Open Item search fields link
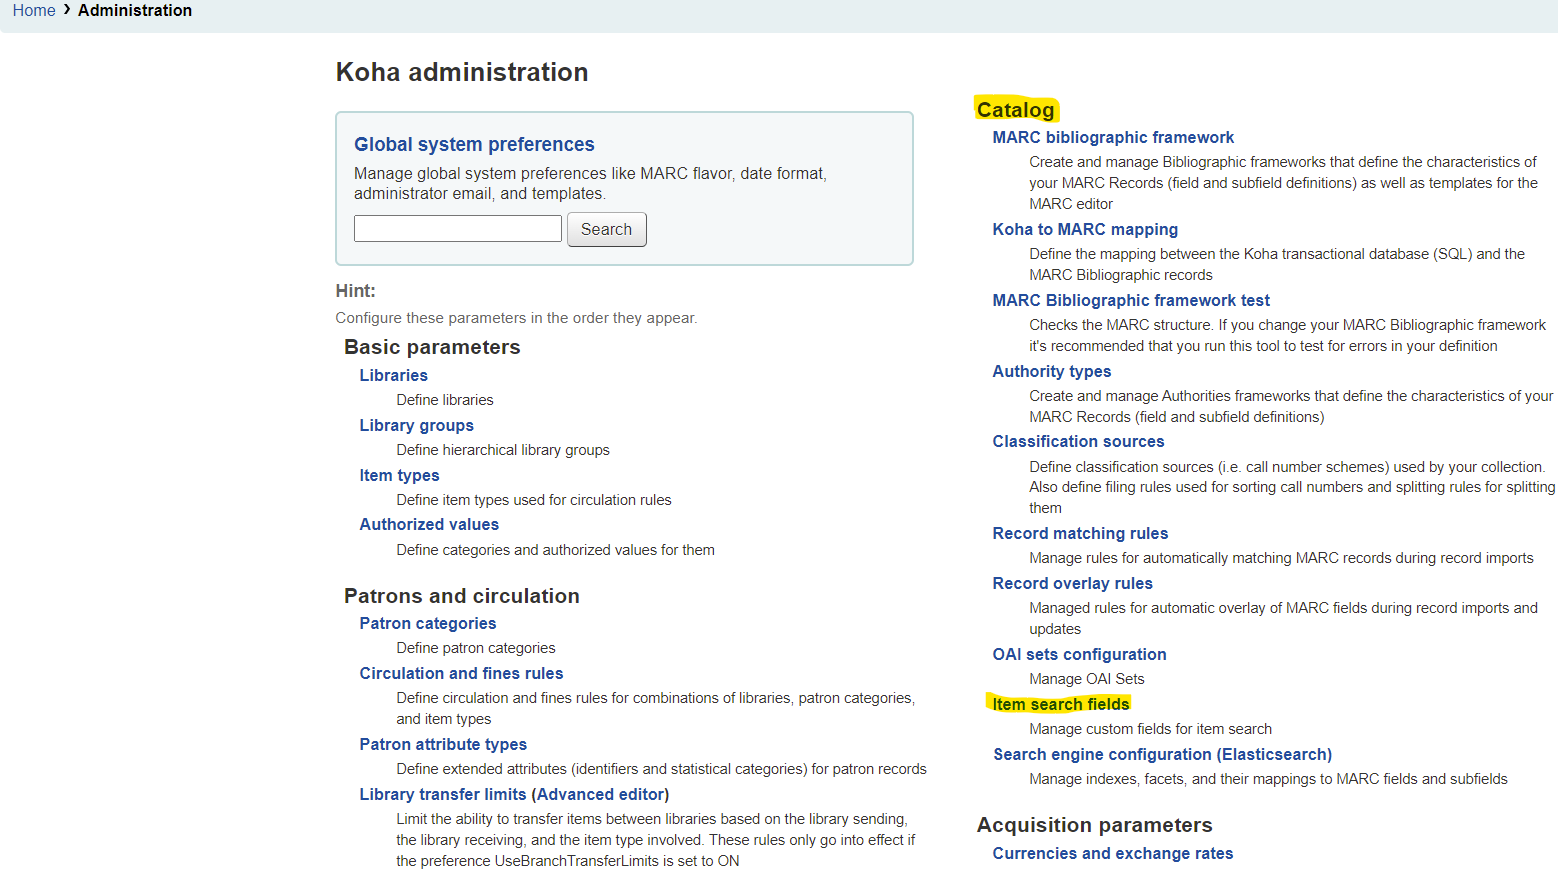This screenshot has width=1558, height=871. (1061, 704)
